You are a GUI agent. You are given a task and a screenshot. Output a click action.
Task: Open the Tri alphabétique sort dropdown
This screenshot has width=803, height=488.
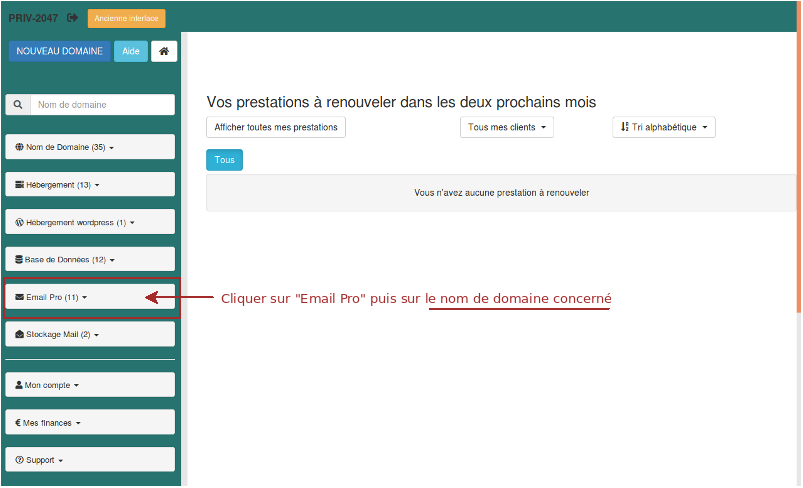pyautogui.click(x=664, y=127)
